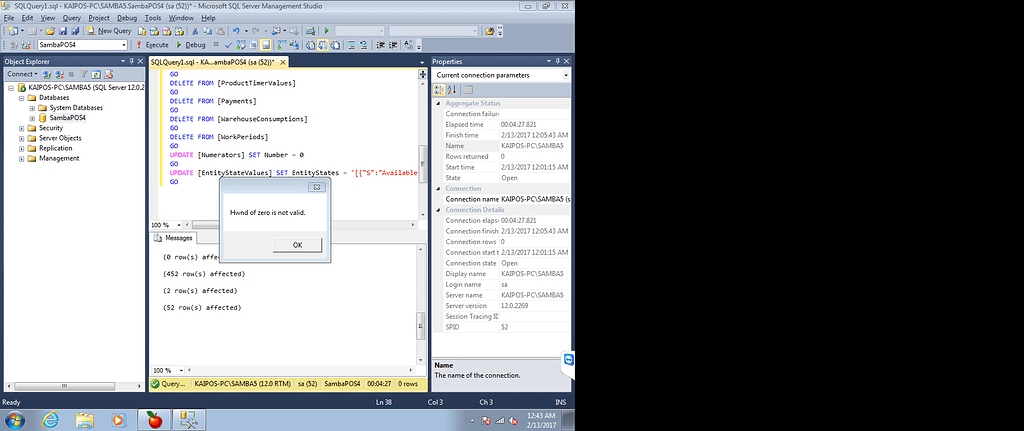Open the Query menu
This screenshot has height=431, width=1024.
pyautogui.click(x=71, y=18)
